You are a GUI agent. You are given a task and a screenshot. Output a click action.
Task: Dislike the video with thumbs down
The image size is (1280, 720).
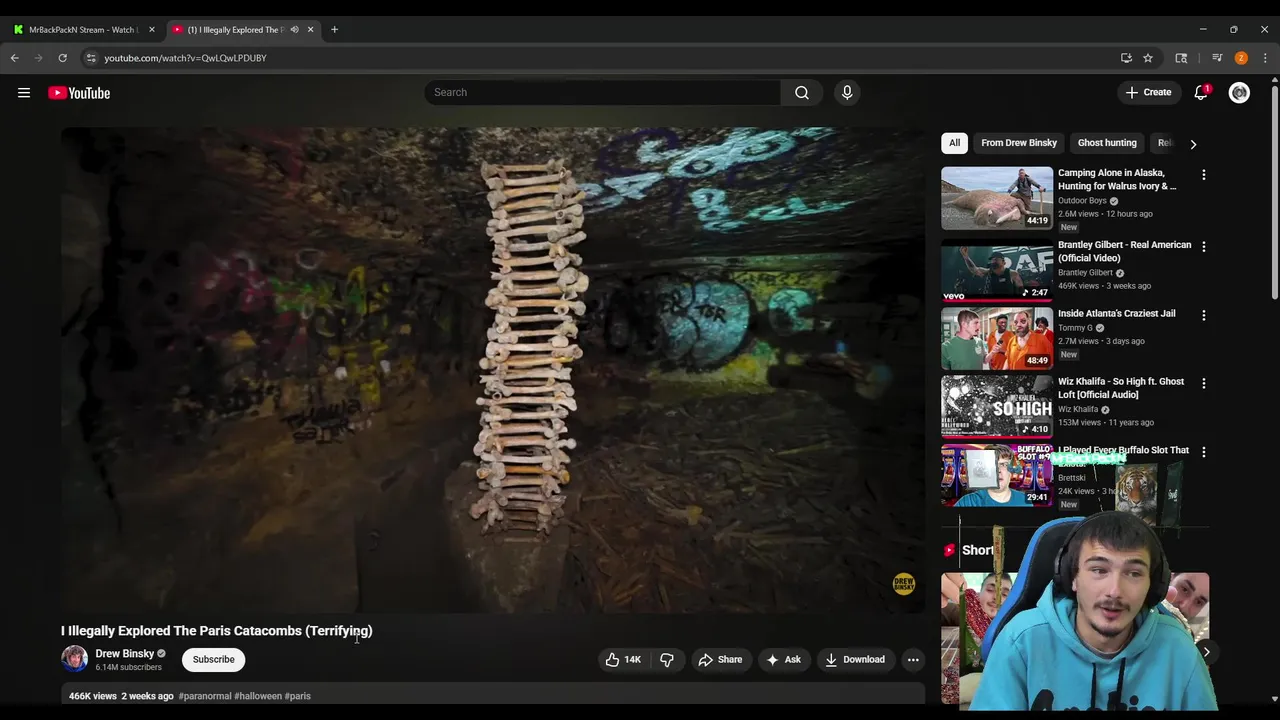coord(667,659)
